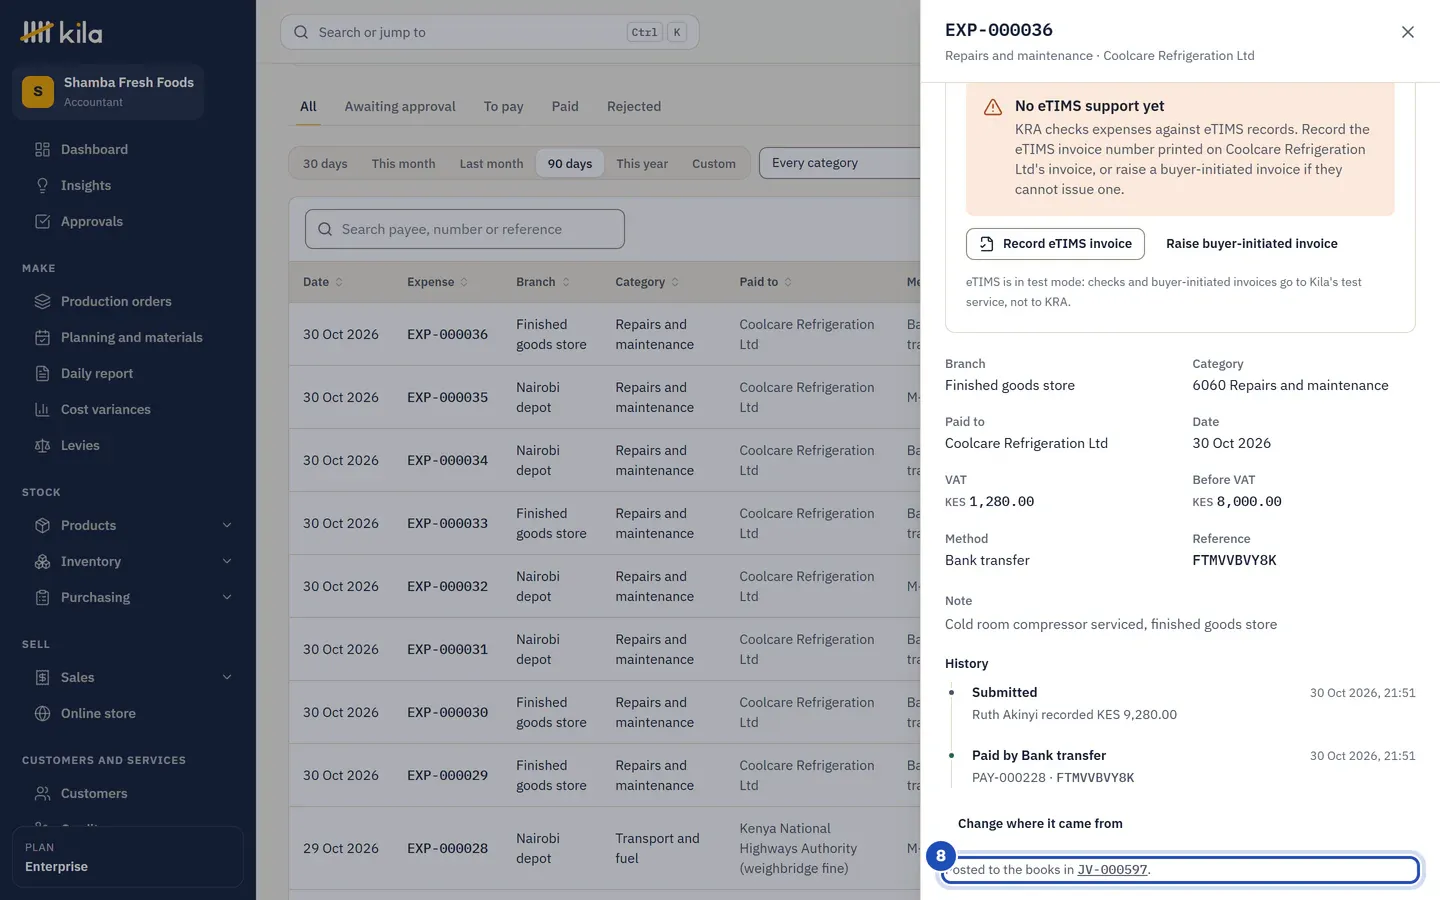Focus the Search payee, number or reference field
This screenshot has width=1440, height=900.
(x=465, y=229)
